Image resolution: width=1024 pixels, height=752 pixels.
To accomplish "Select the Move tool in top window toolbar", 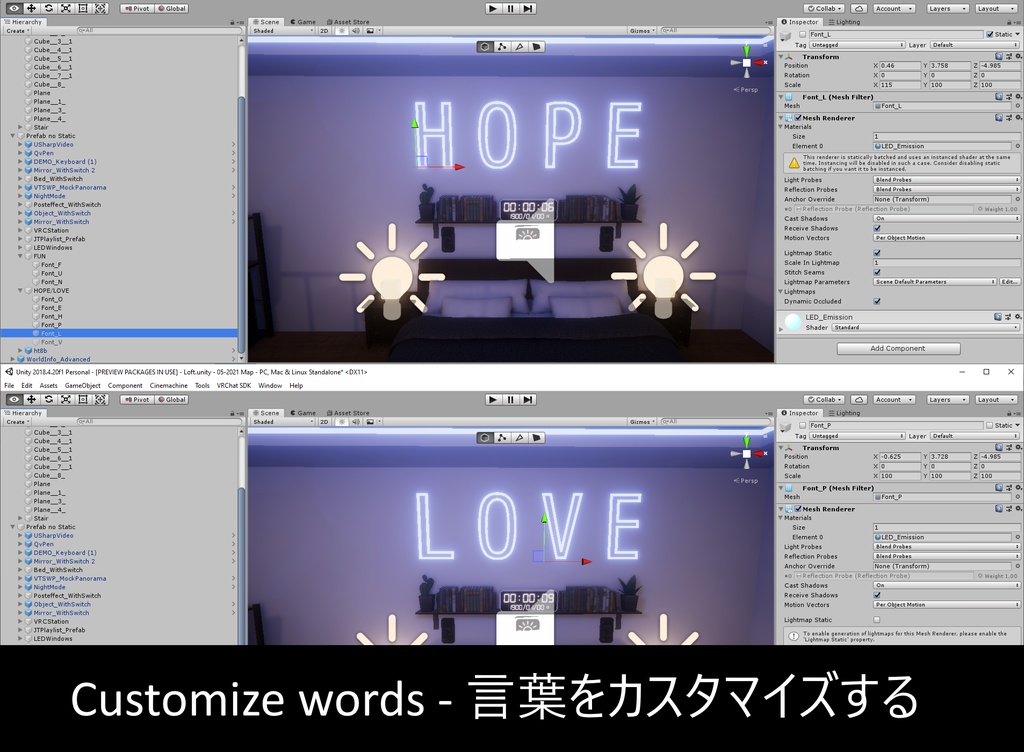I will click(x=31, y=8).
